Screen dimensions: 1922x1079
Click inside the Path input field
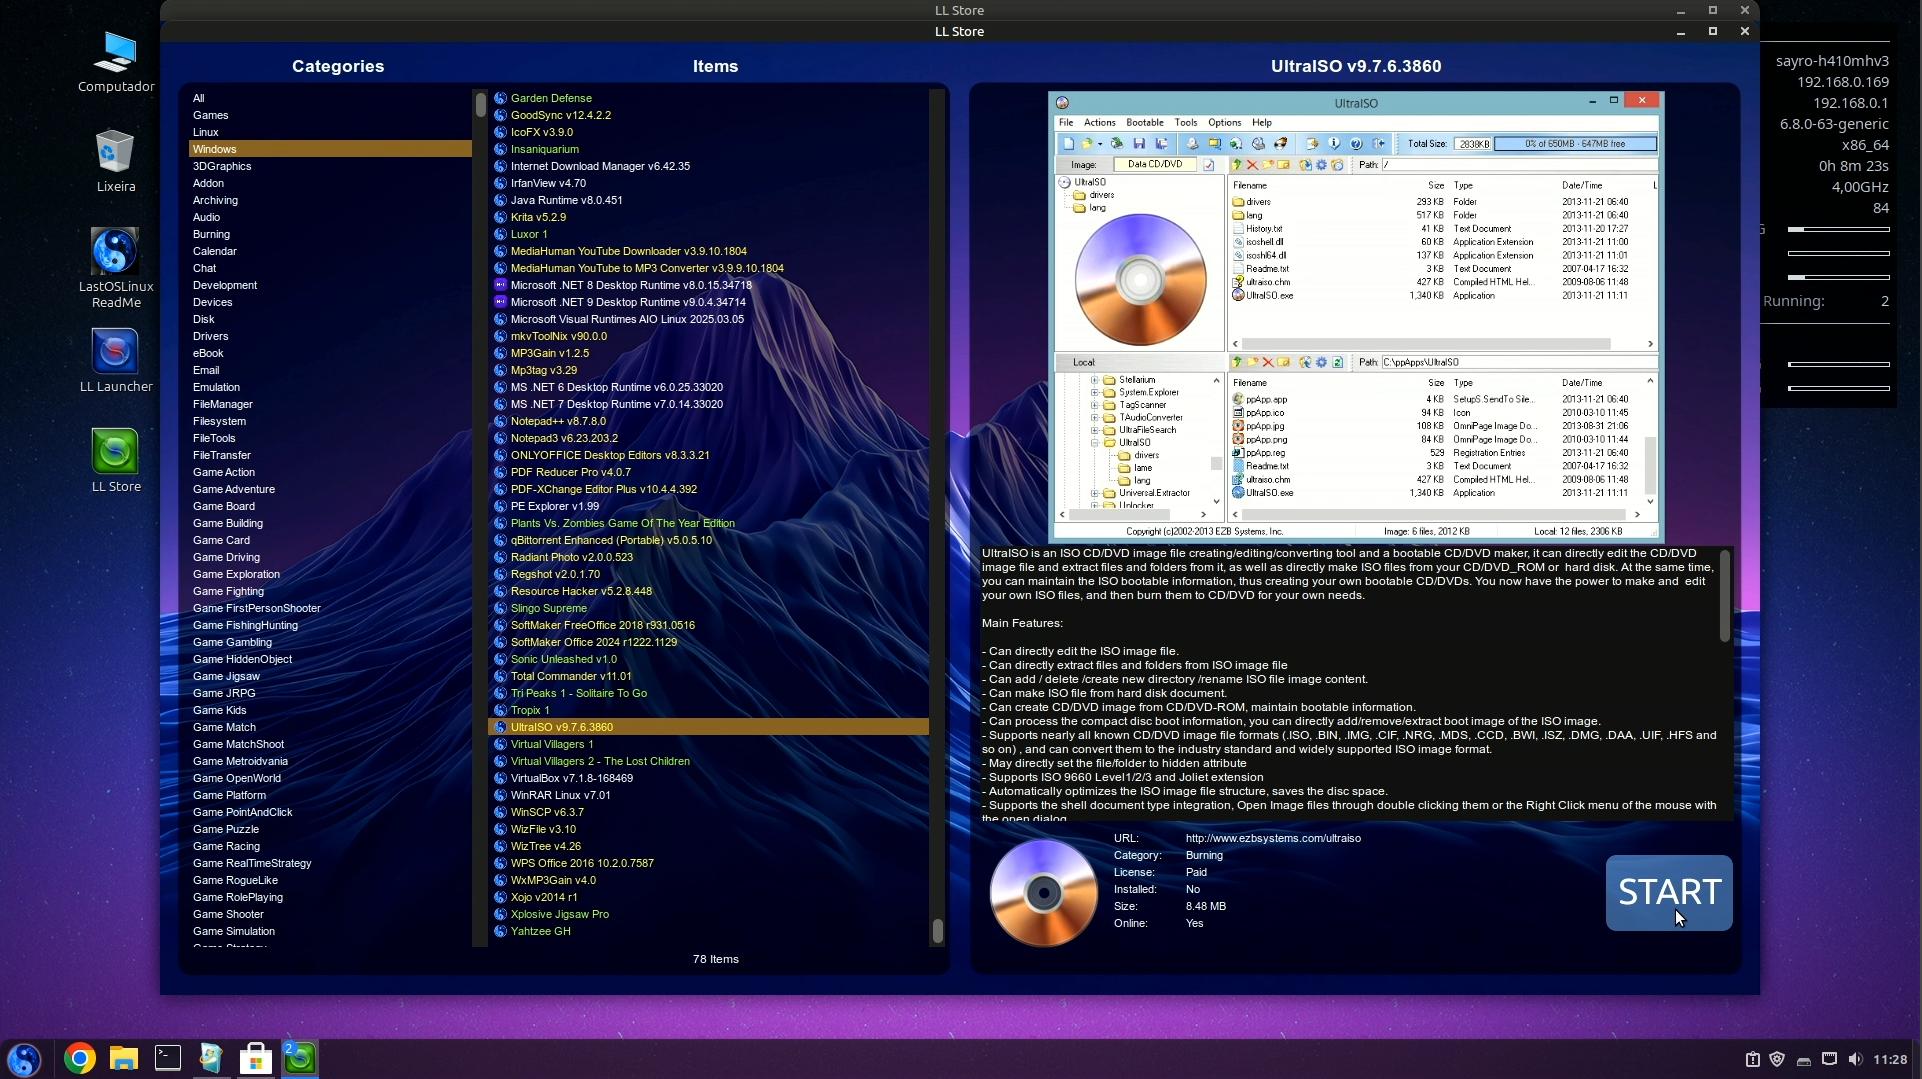[1500, 164]
